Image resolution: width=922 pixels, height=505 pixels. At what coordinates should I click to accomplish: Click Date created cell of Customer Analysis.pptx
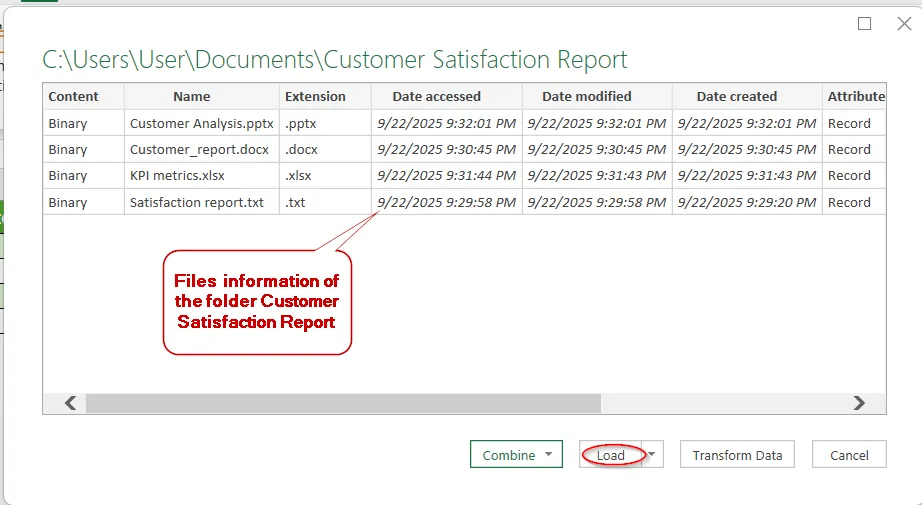747,123
